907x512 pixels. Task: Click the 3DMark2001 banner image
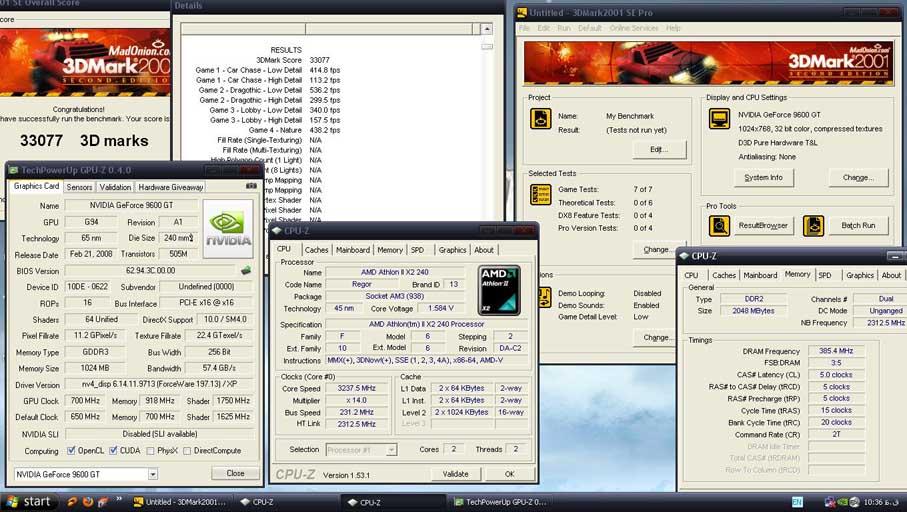707,63
